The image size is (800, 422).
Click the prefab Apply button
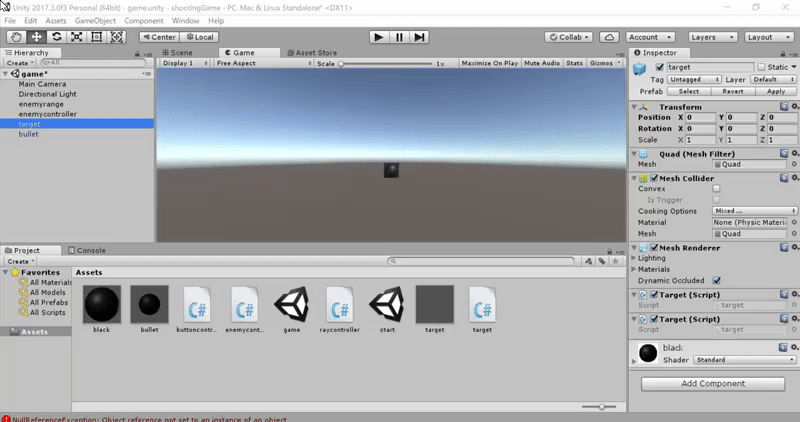coord(776,91)
